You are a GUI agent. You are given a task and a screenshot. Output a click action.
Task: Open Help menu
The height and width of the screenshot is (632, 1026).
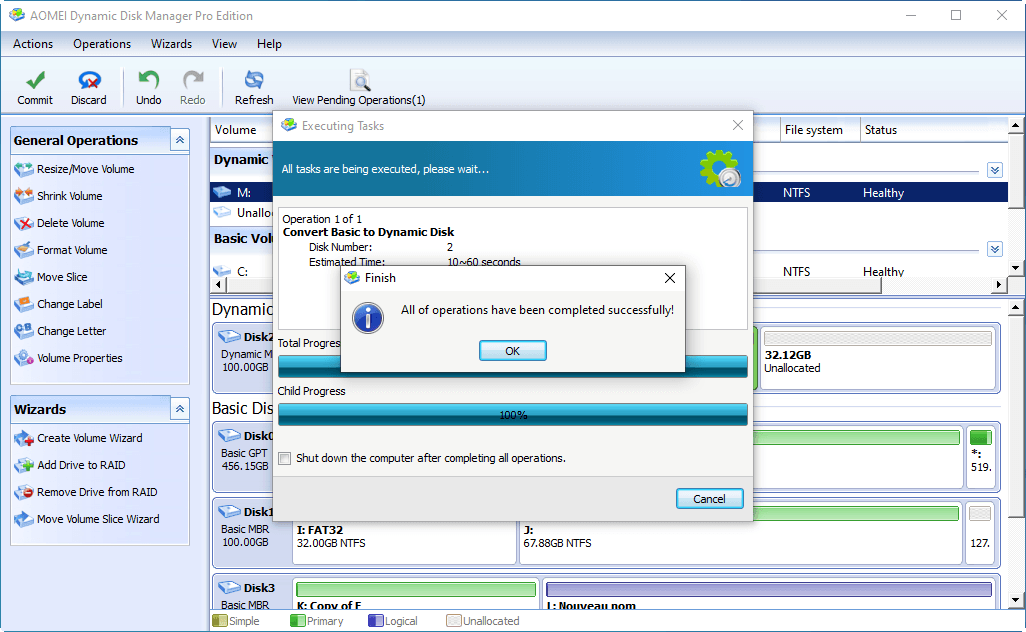point(269,44)
